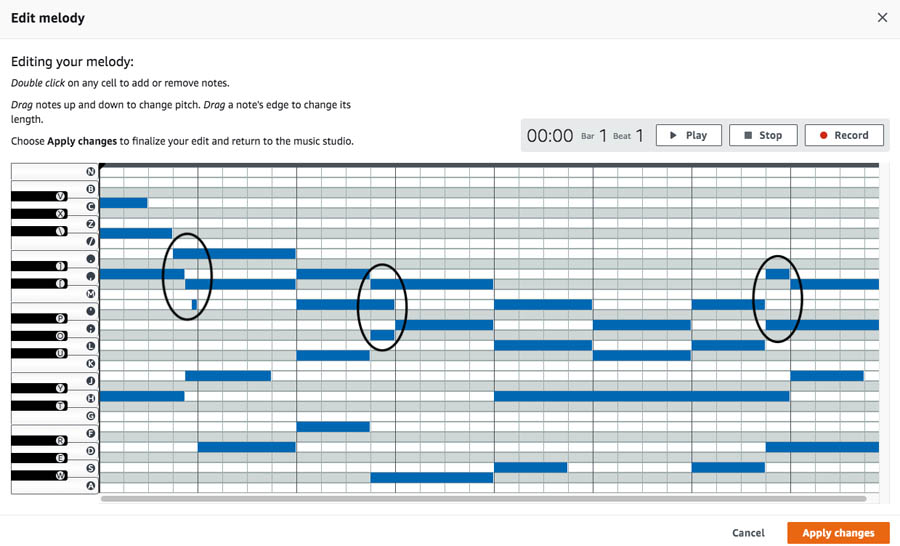Click the horizontal scrollbar under the note grid
900x546 pixels.
483,499
